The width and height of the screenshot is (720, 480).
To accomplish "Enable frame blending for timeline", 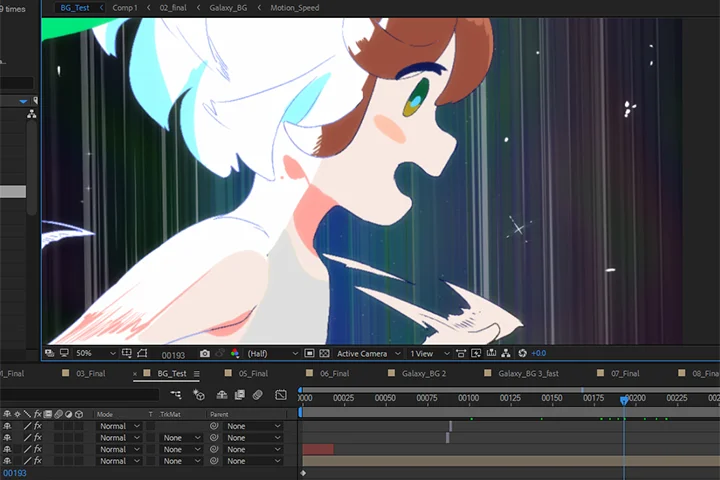I will tap(240, 395).
